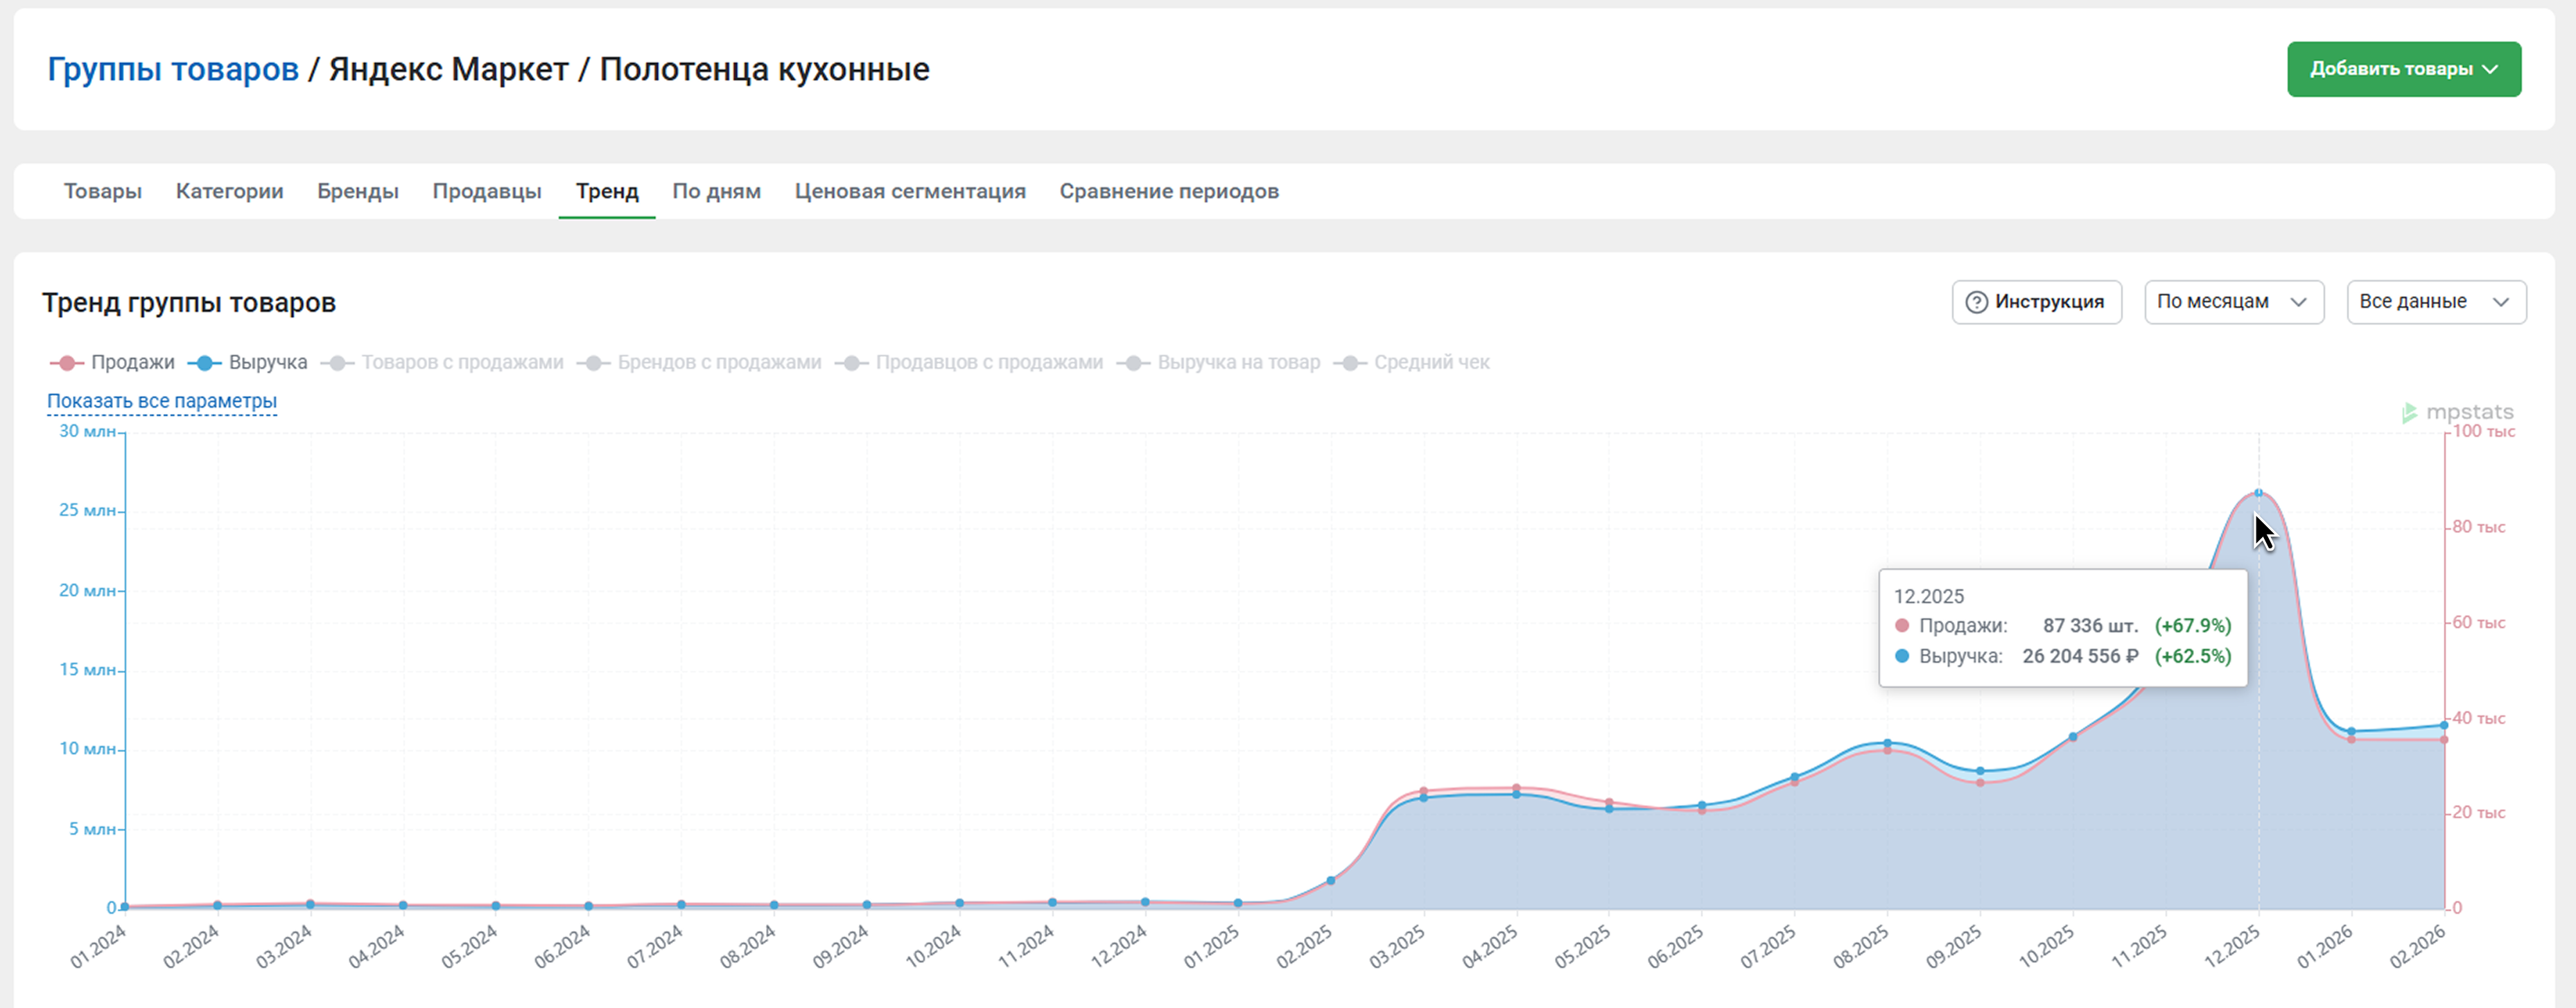Switch to the По дням tab

[x=716, y=191]
